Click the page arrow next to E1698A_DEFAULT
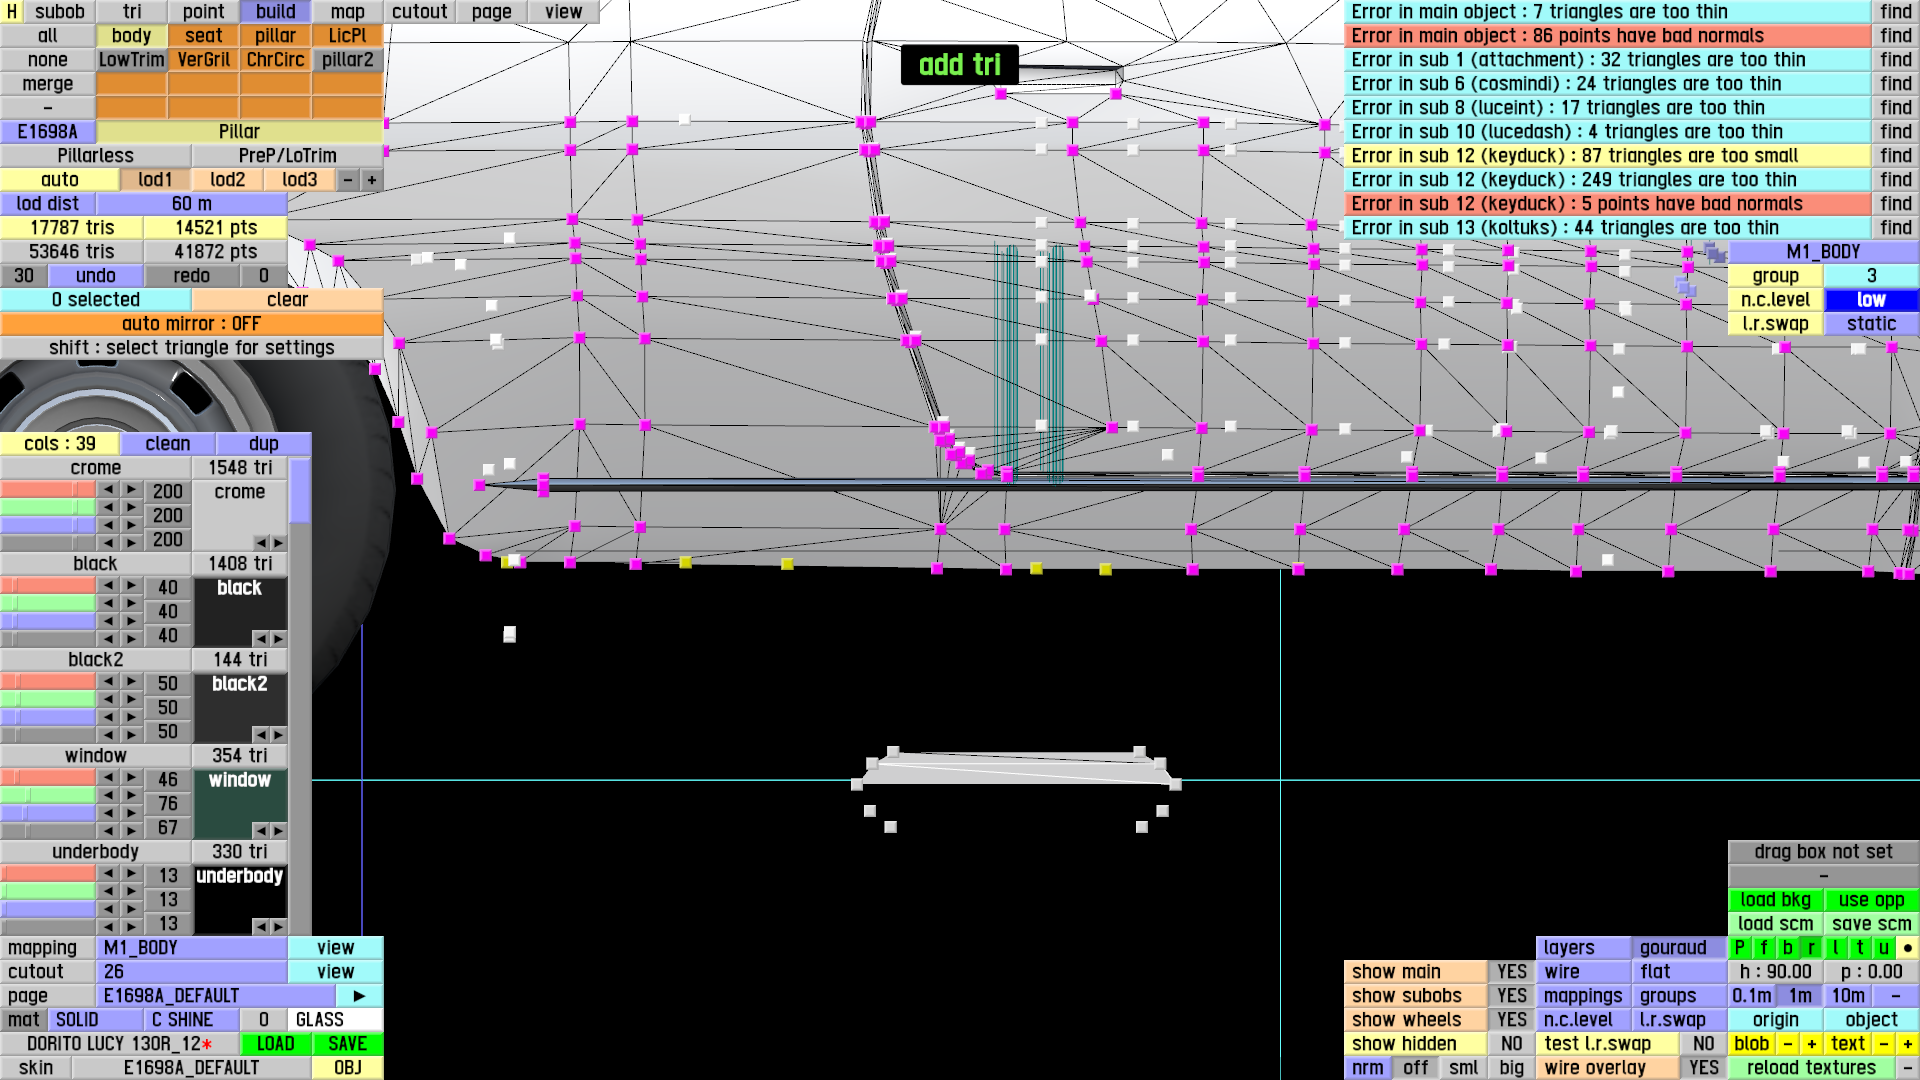This screenshot has height=1080, width=1920. tap(359, 995)
